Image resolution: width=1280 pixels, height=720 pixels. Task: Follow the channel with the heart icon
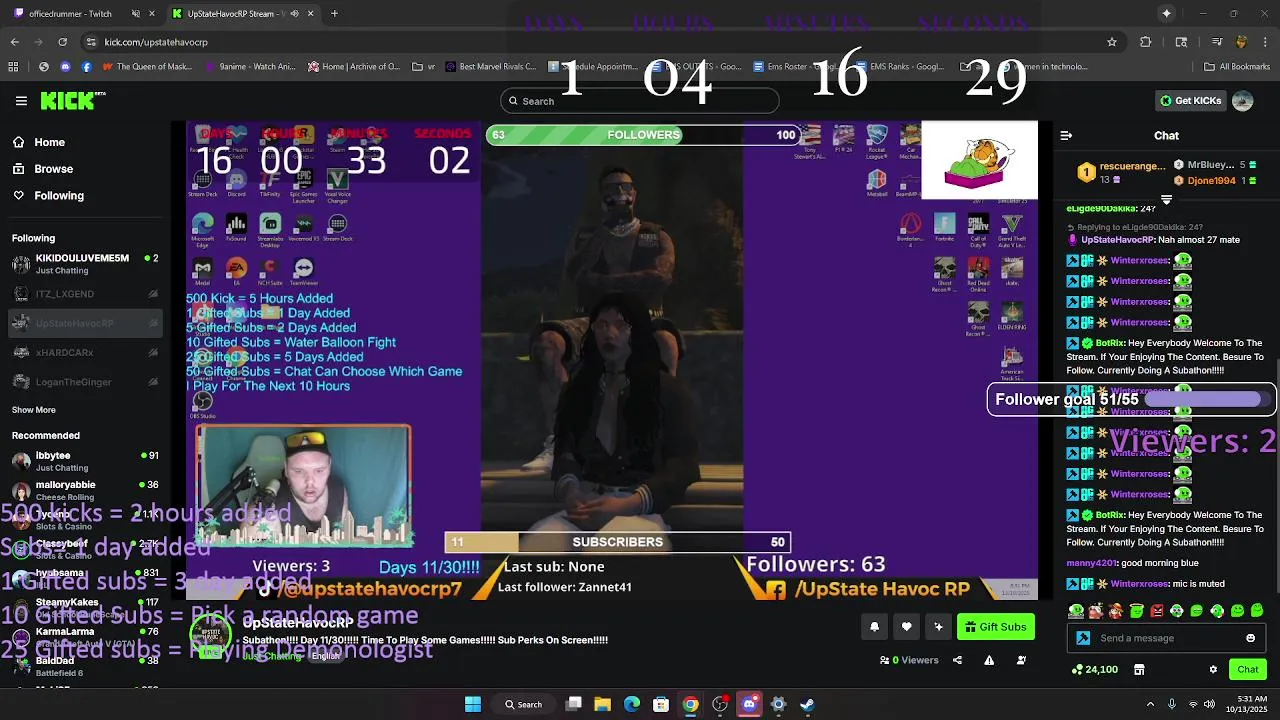(x=906, y=627)
